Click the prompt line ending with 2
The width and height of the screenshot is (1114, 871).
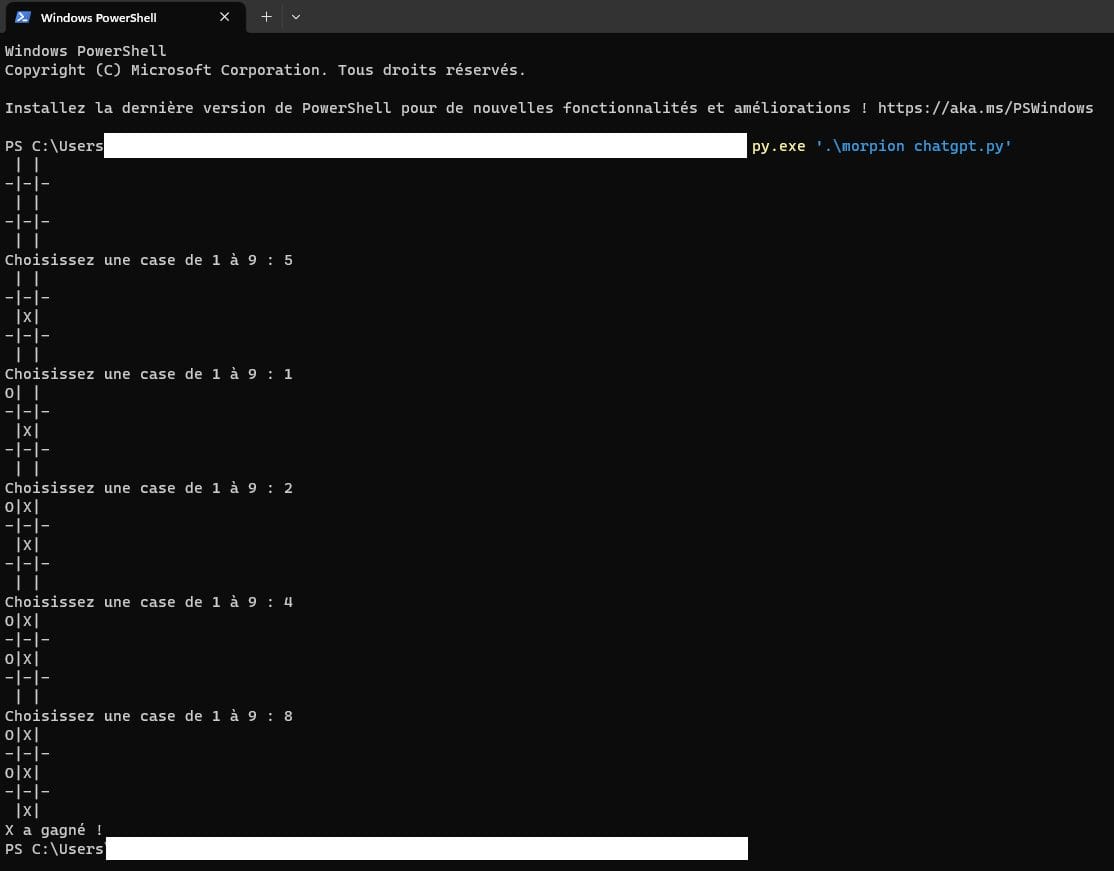click(x=148, y=488)
